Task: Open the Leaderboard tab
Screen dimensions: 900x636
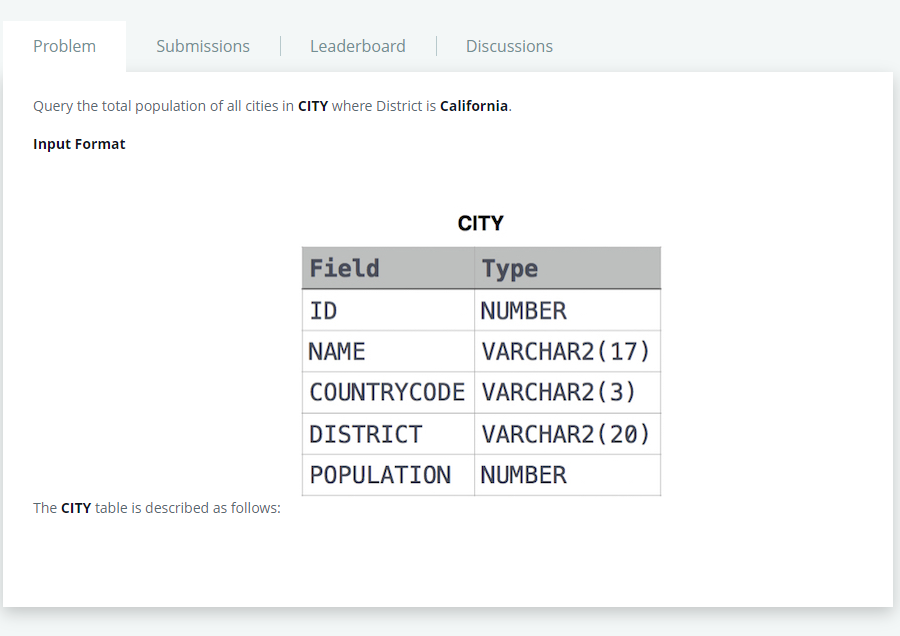Action: click(x=358, y=46)
